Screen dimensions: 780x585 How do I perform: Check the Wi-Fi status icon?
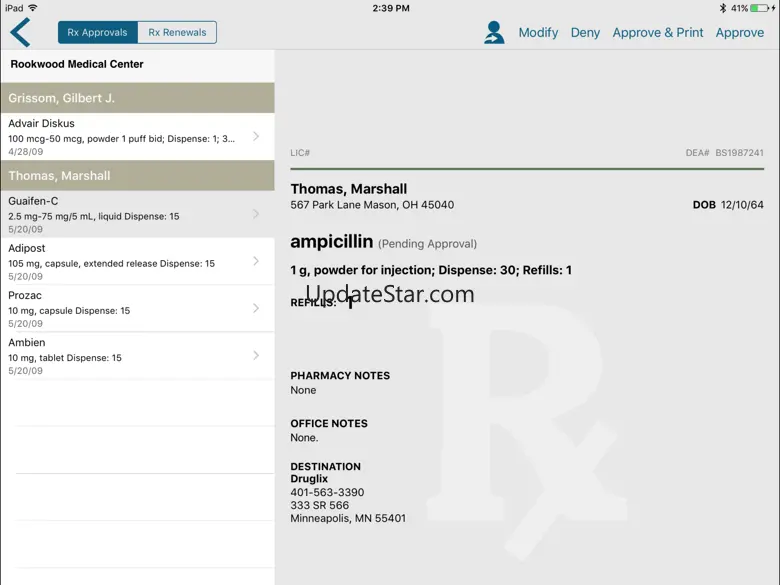point(33,8)
